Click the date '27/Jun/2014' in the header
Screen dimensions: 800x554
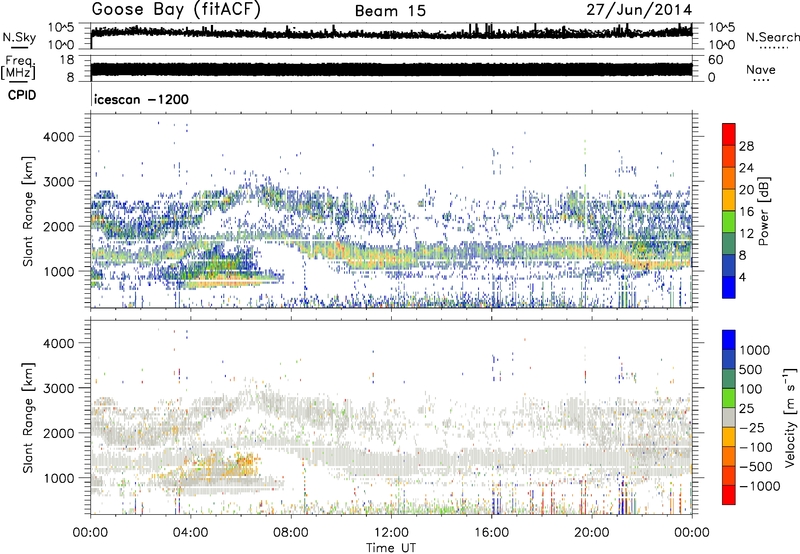pyautogui.click(x=639, y=10)
